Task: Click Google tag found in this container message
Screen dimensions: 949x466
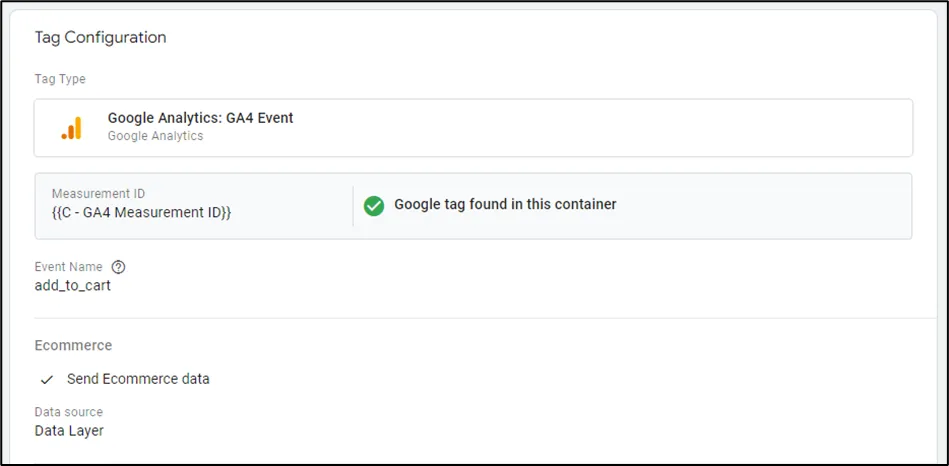Action: pos(505,204)
